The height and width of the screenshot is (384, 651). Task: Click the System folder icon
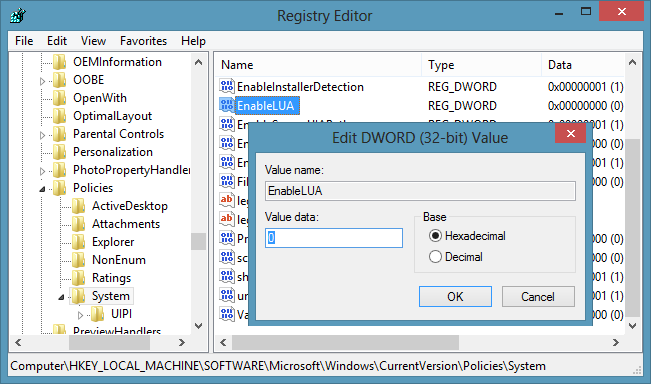[x=78, y=296]
